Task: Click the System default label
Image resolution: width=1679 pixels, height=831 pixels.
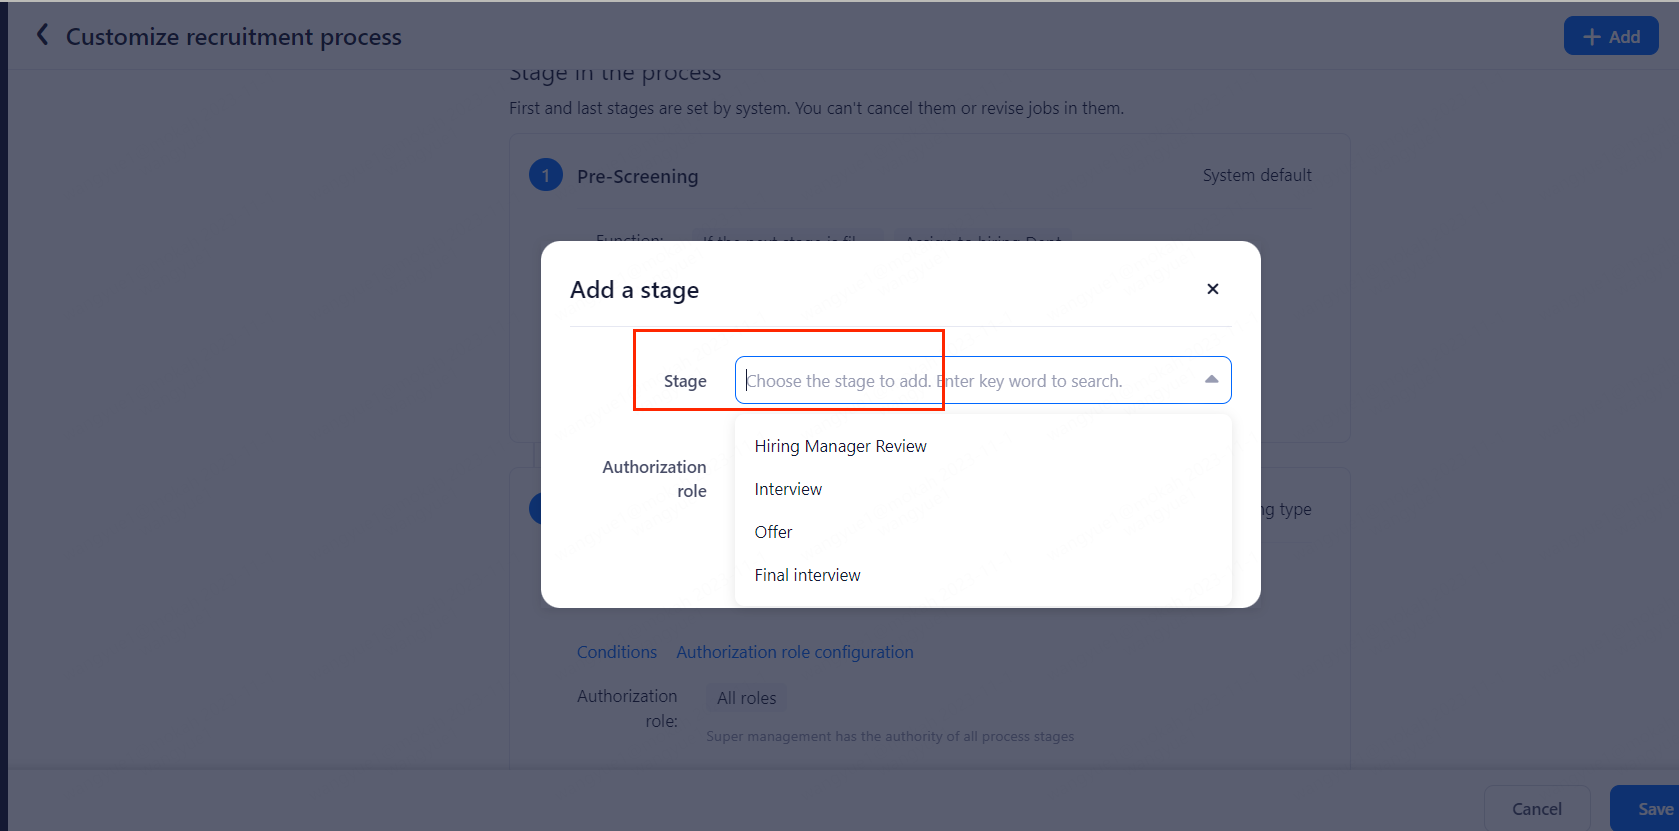Action: pyautogui.click(x=1256, y=176)
